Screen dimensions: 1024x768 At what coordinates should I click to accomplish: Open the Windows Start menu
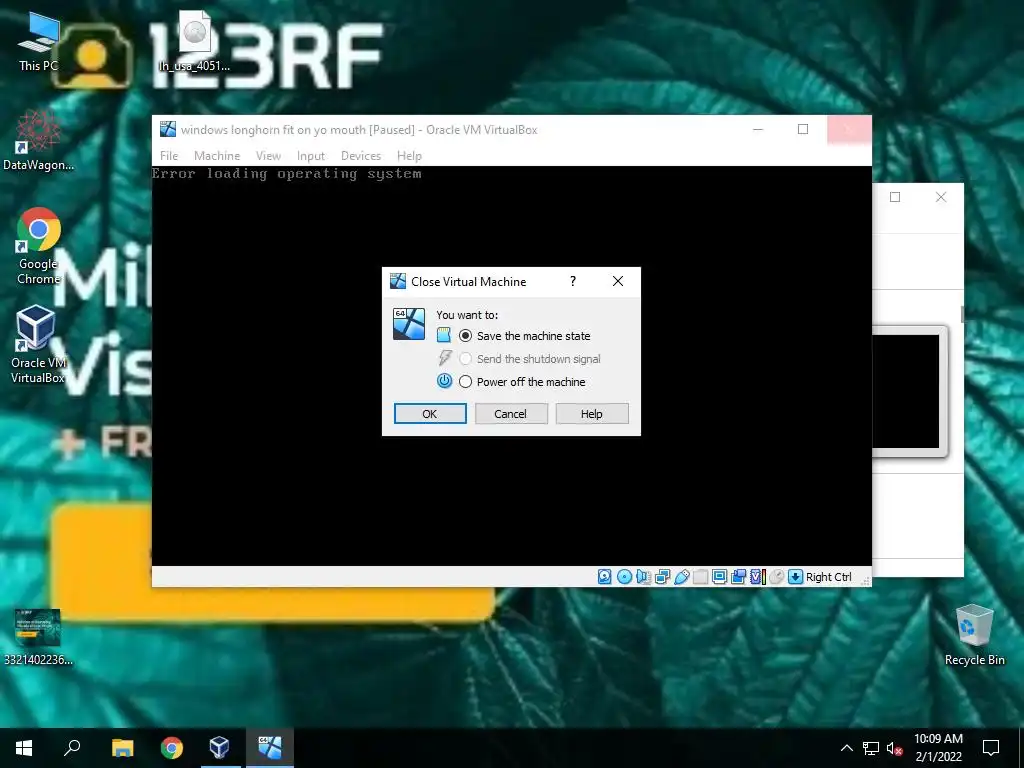point(24,748)
